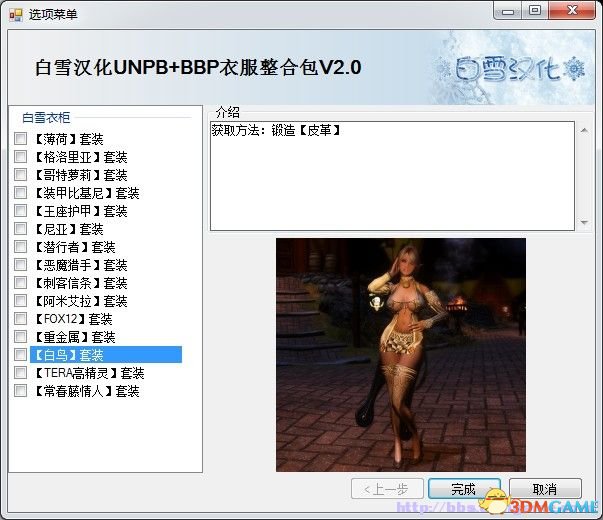The image size is (603, 520).
Task: Tick the 【哥特萝莉】套装 checkbox
Action: coord(20,175)
